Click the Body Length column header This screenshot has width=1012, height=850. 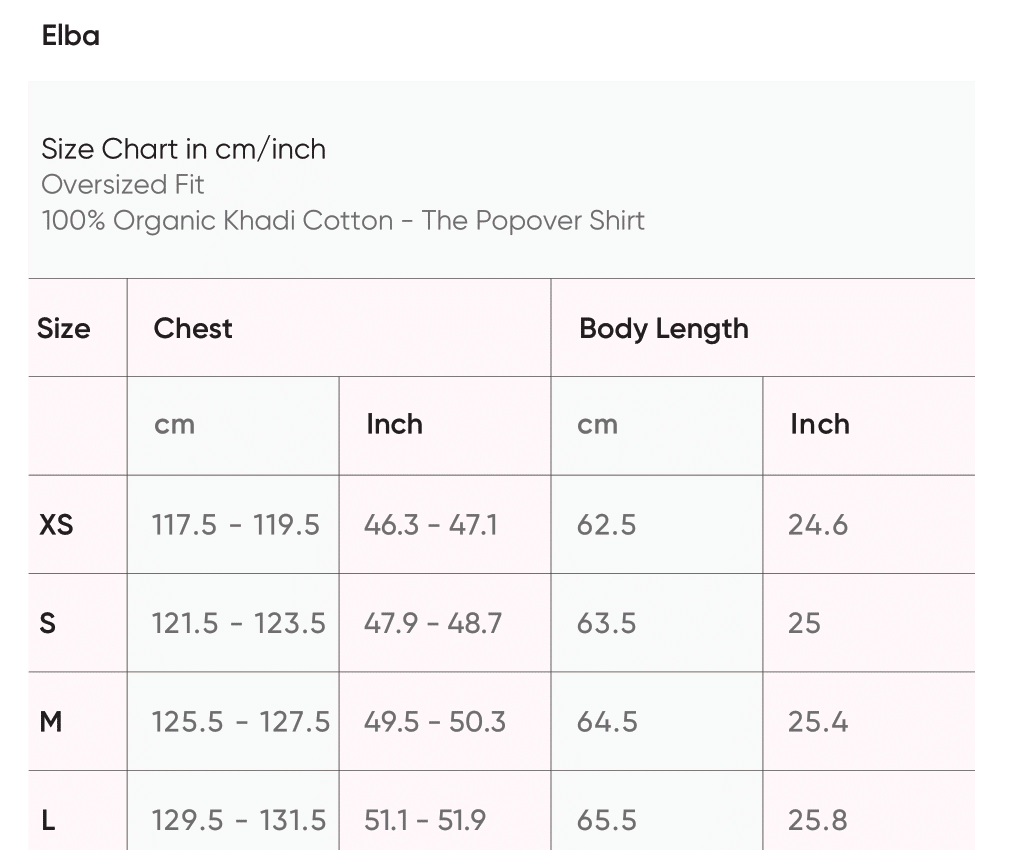(663, 328)
